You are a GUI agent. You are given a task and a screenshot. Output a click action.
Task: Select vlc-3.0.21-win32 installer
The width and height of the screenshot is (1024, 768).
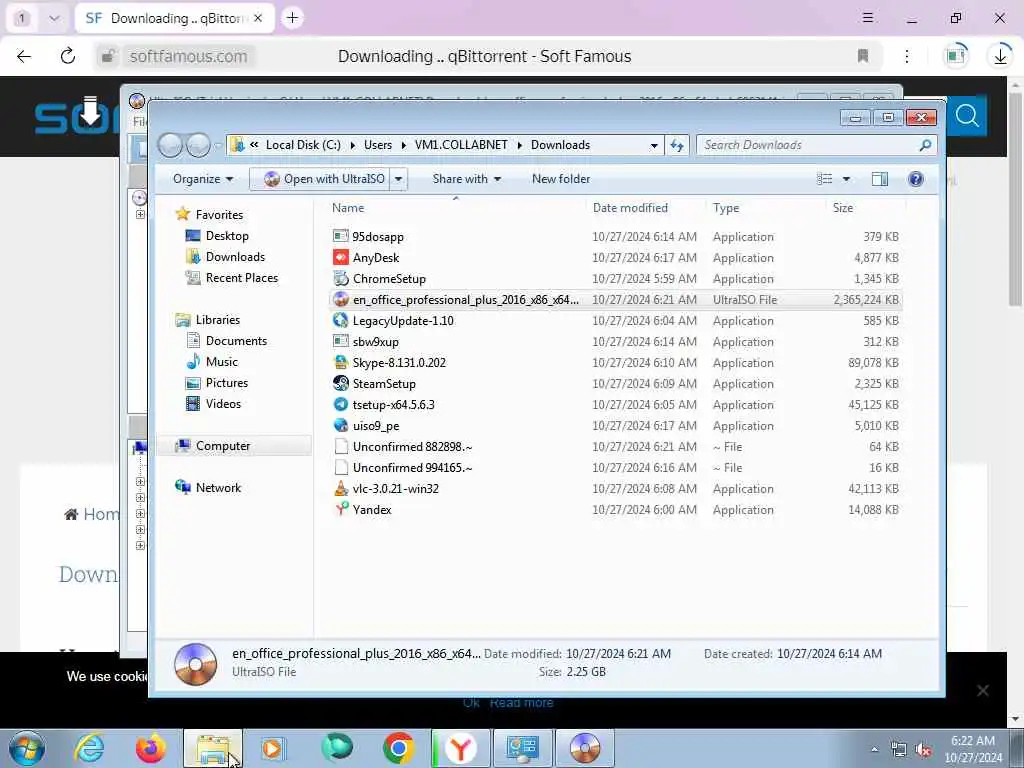click(615, 488)
